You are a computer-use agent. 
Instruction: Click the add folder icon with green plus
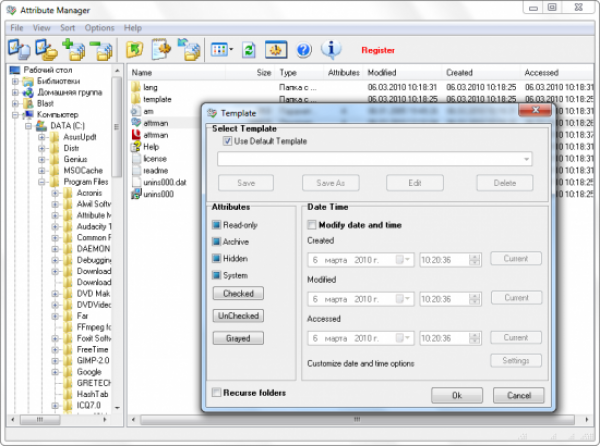[x=74, y=49]
